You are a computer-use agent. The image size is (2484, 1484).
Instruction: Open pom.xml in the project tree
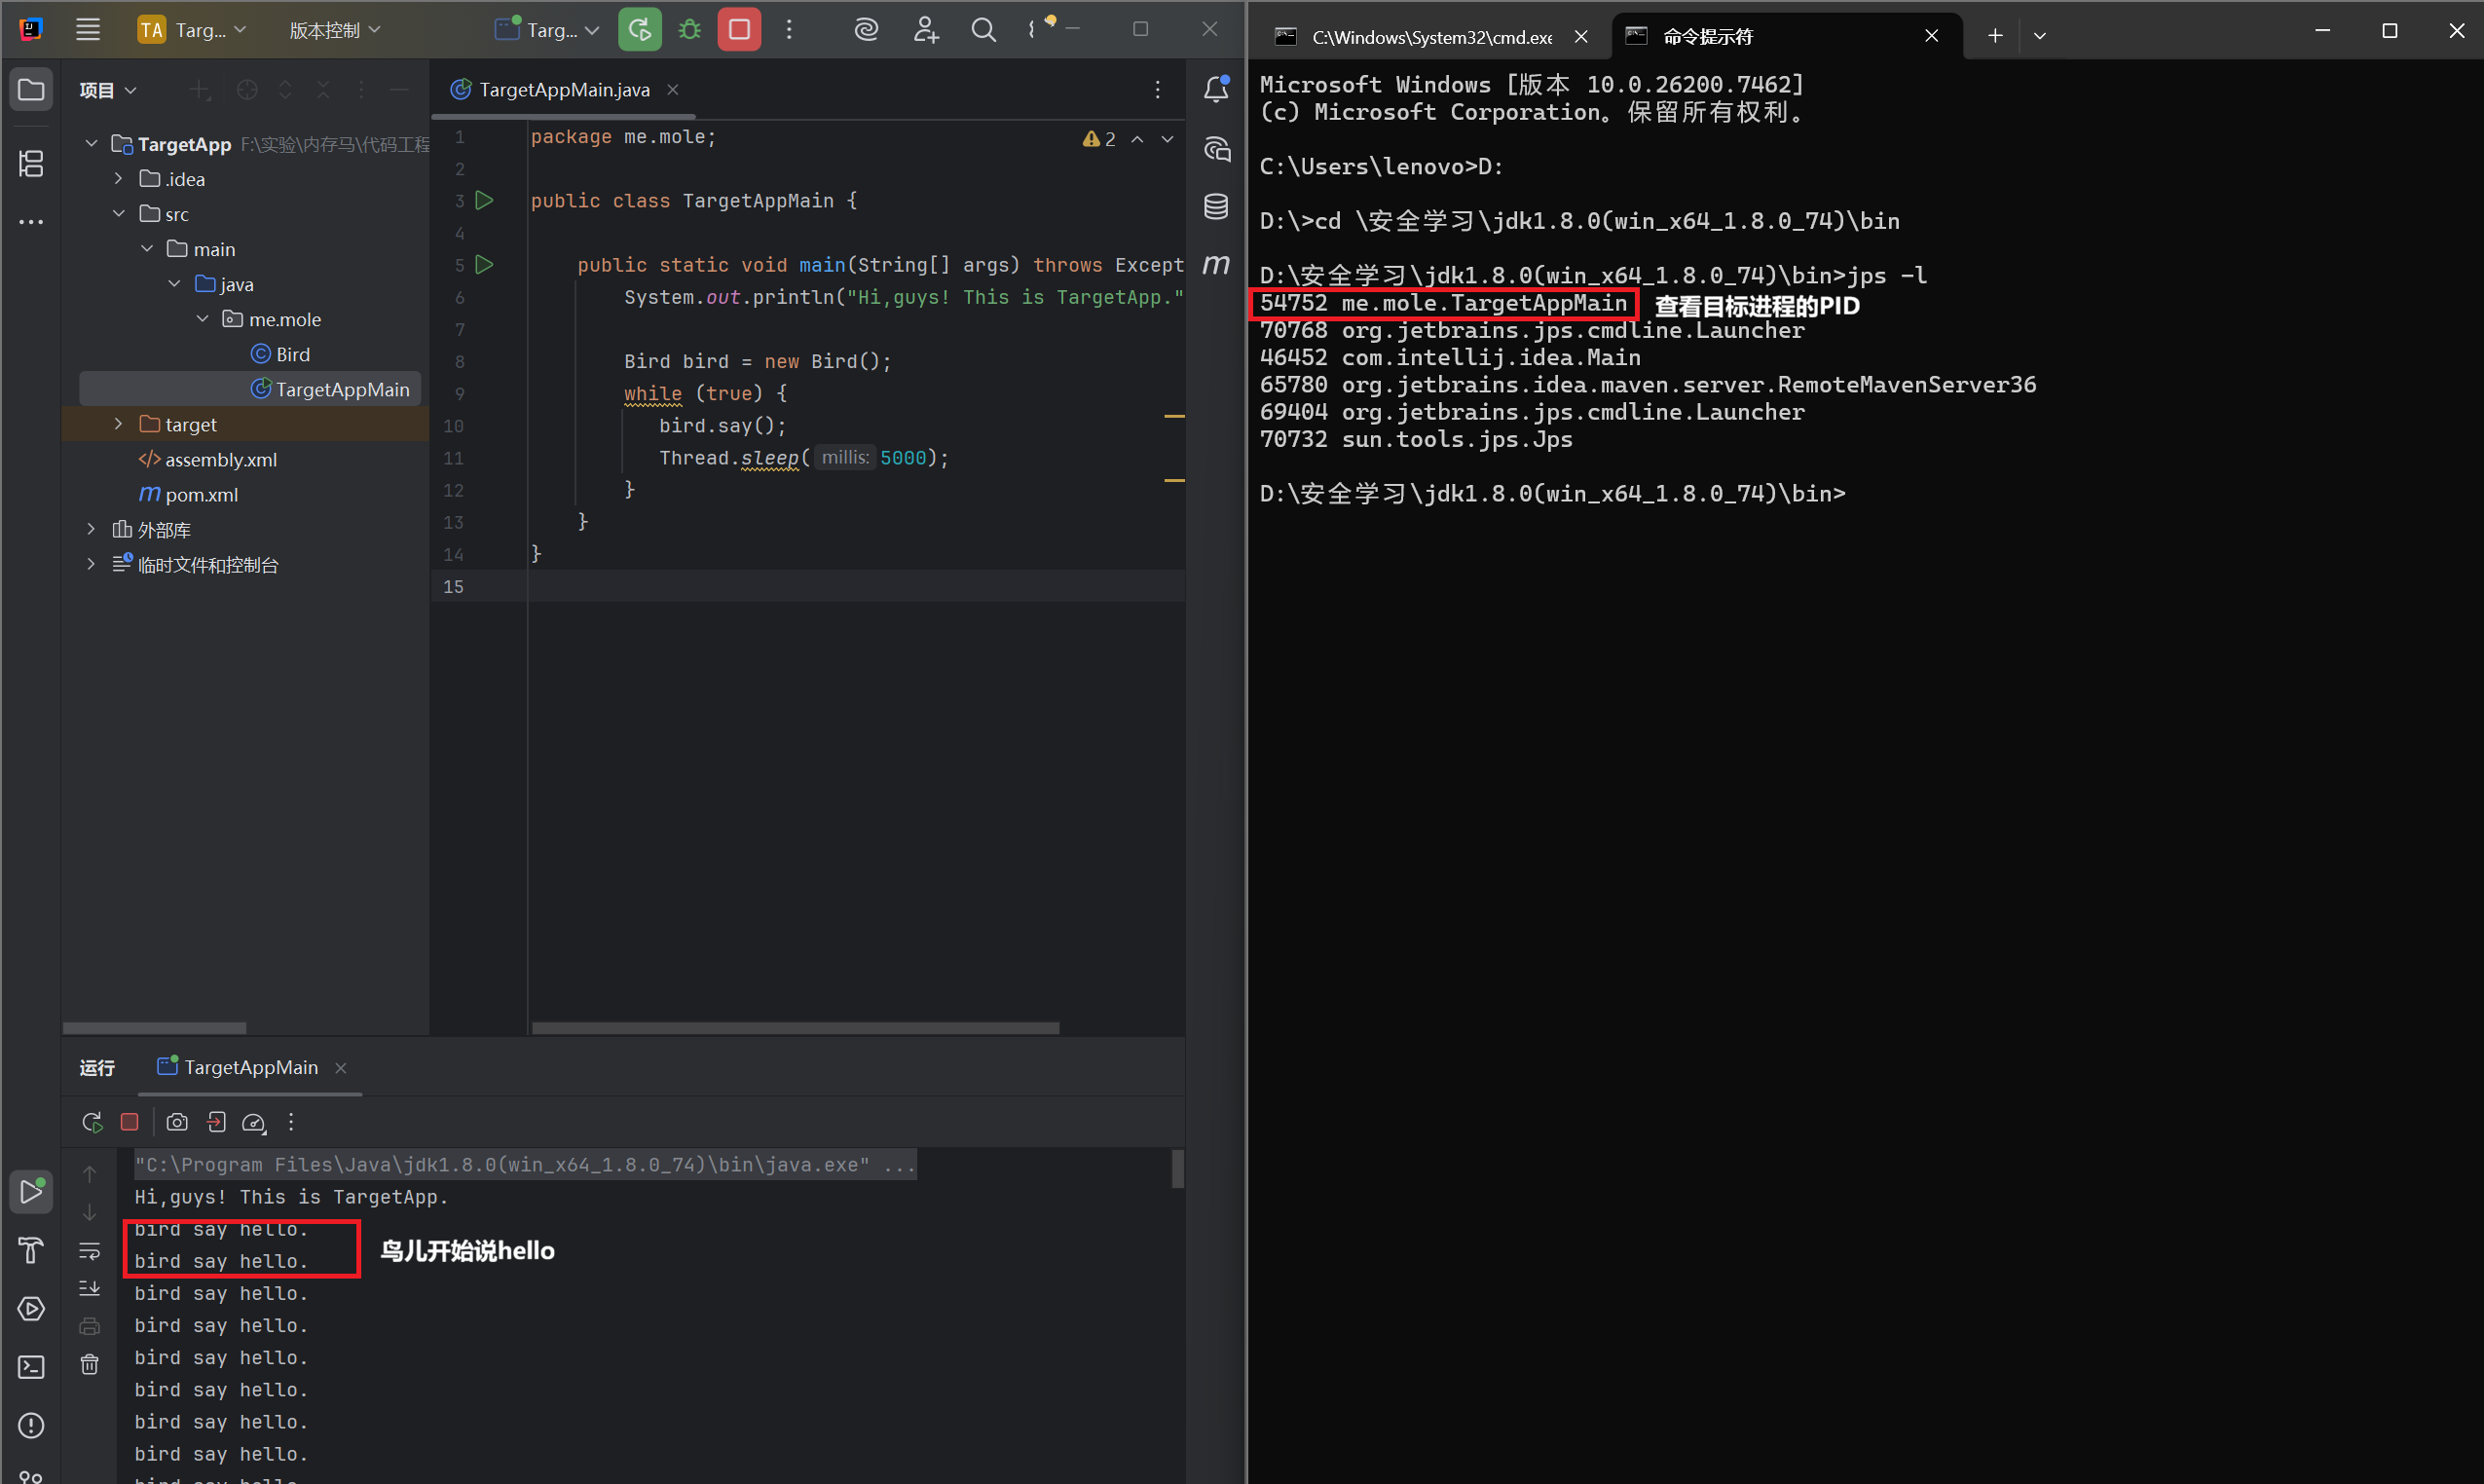pyautogui.click(x=201, y=495)
